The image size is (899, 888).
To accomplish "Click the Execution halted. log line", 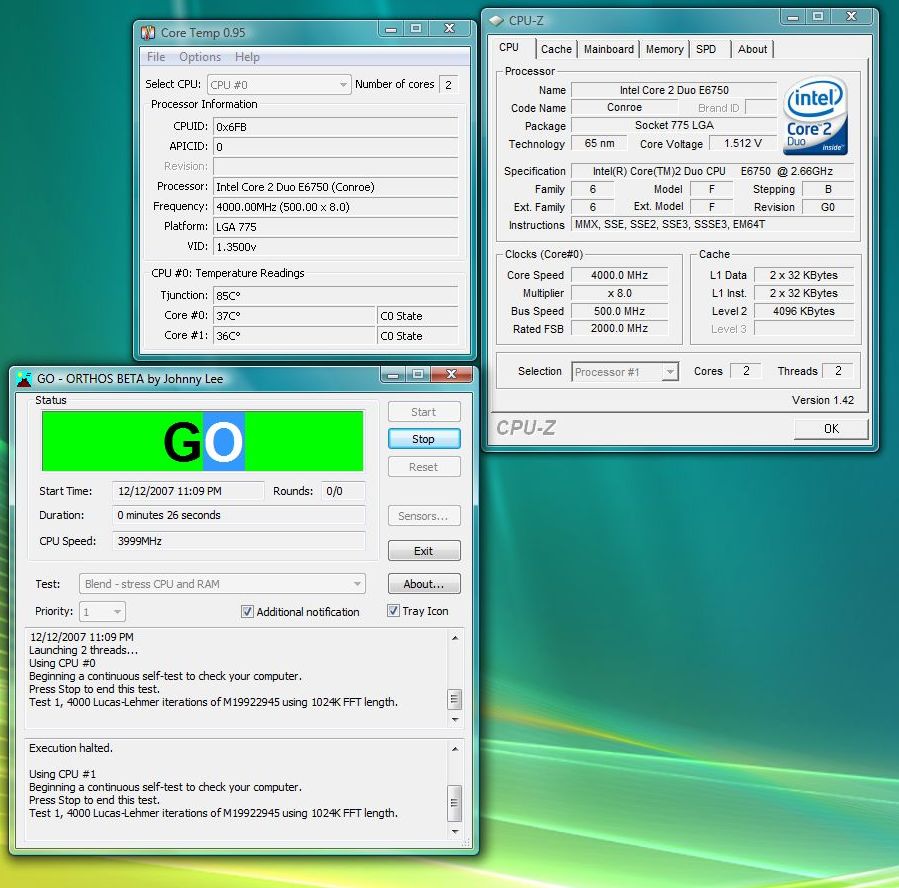I will [71, 748].
